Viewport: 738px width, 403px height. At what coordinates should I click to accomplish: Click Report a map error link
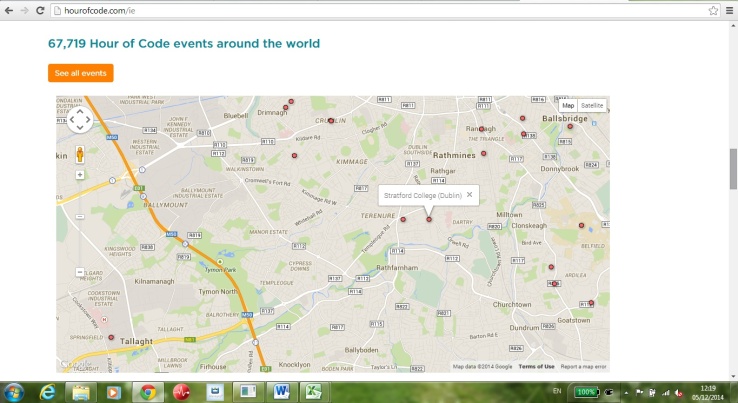[x=583, y=366]
